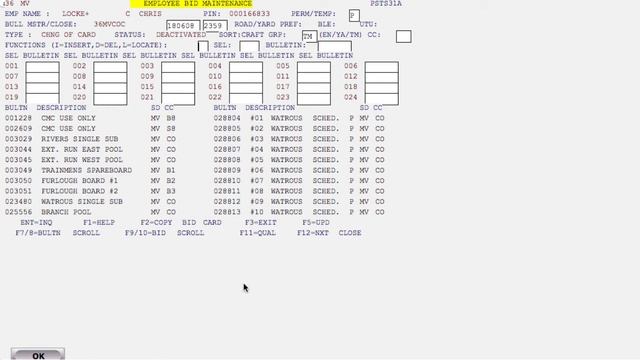Click bulletin selection box 022
Screen dimensions: 640x360
(246, 98)
